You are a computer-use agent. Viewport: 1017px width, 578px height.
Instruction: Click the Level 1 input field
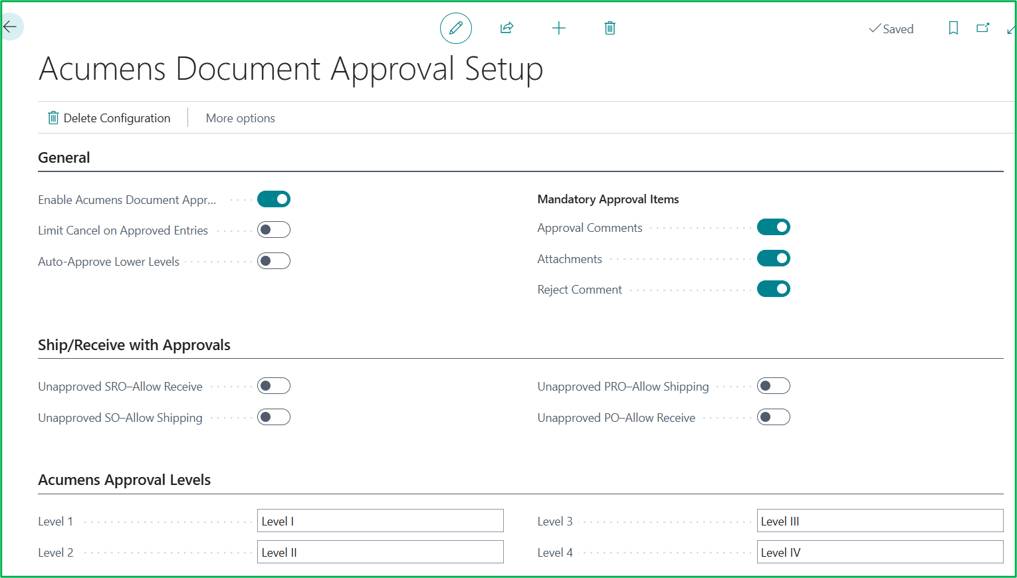[380, 521]
